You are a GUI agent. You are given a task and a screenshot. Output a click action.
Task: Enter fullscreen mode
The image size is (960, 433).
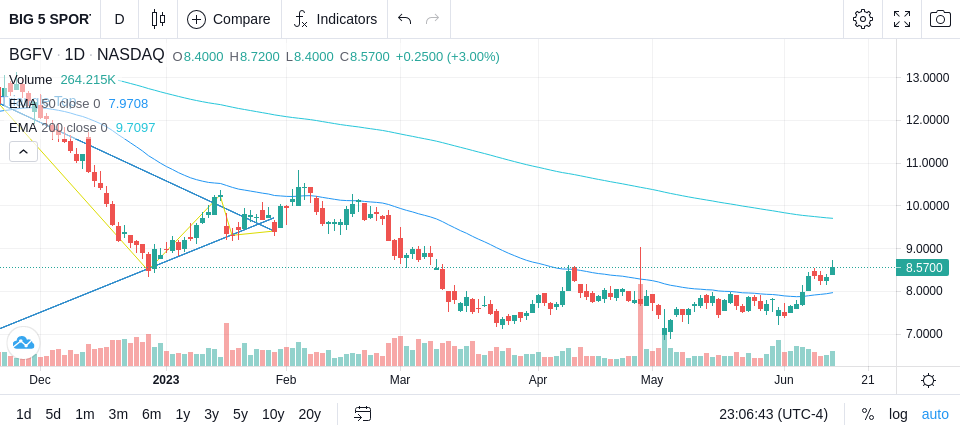pyautogui.click(x=902, y=19)
